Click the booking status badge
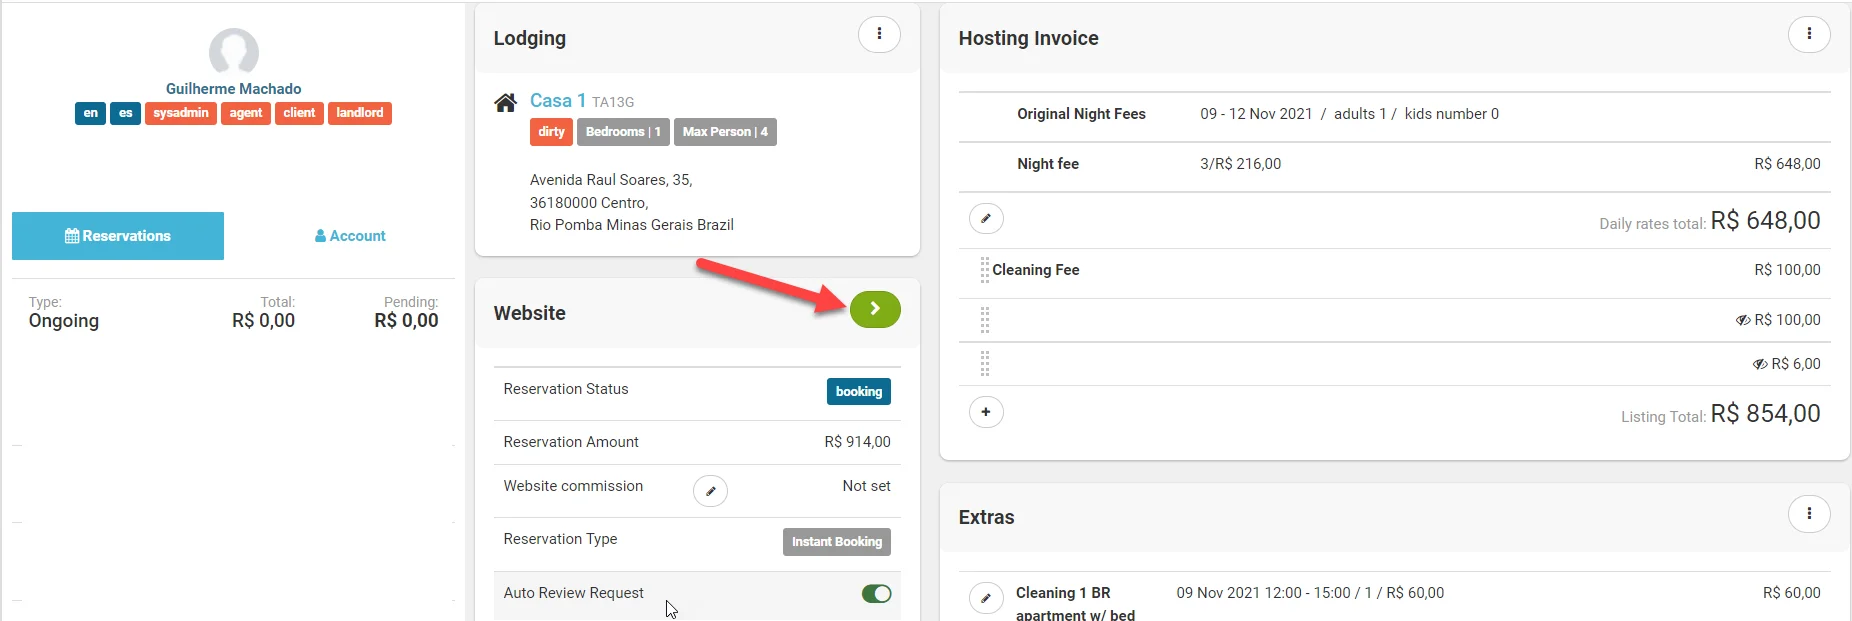Image resolution: width=1852 pixels, height=621 pixels. pyautogui.click(x=858, y=392)
